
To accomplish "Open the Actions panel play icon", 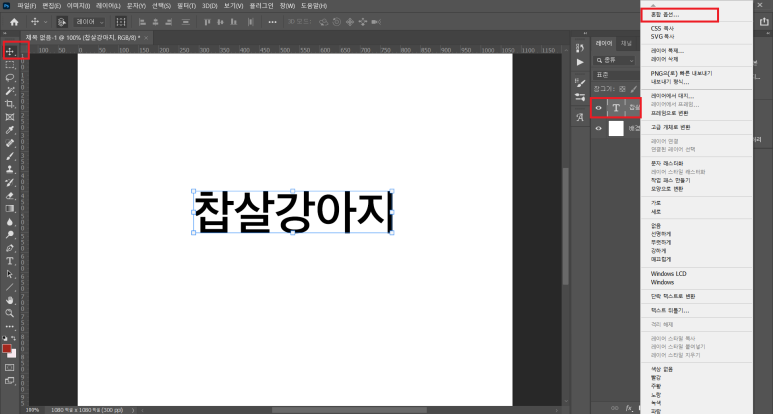I will pyautogui.click(x=580, y=62).
